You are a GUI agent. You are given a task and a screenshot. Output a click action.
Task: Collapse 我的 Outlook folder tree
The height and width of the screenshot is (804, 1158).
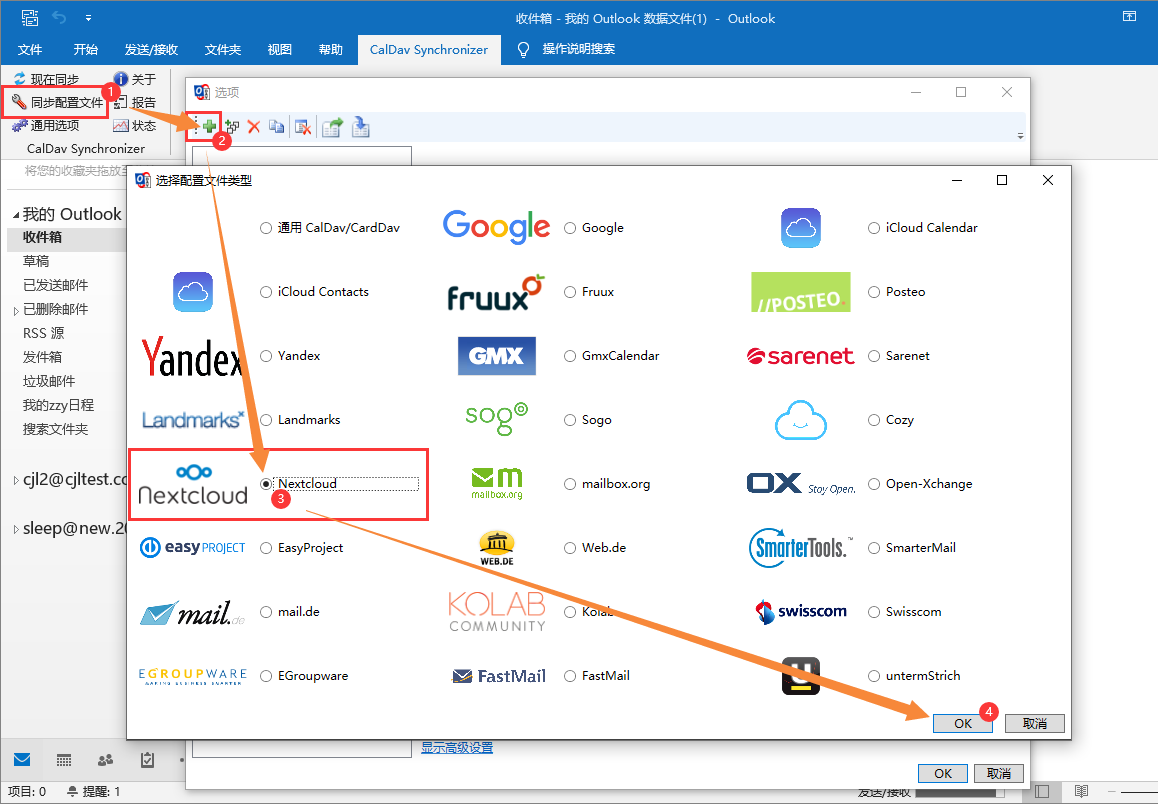coord(16,215)
